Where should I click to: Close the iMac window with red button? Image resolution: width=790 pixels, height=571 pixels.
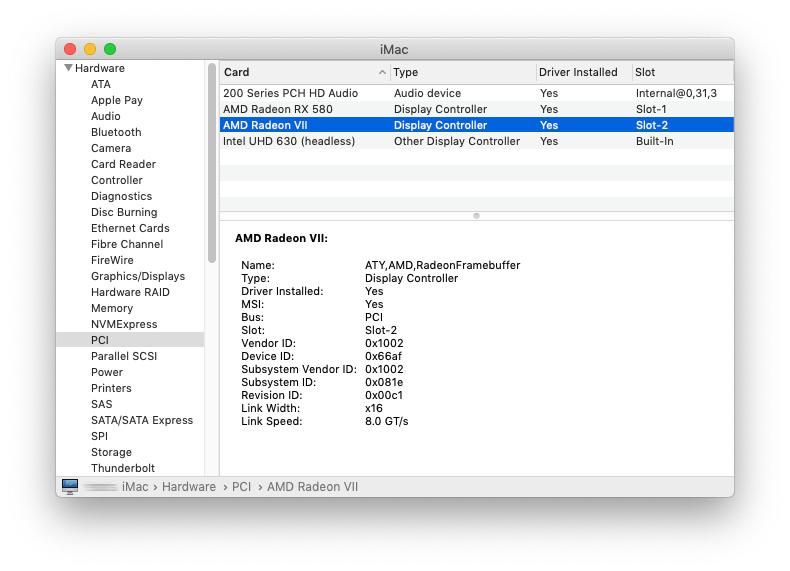point(70,49)
